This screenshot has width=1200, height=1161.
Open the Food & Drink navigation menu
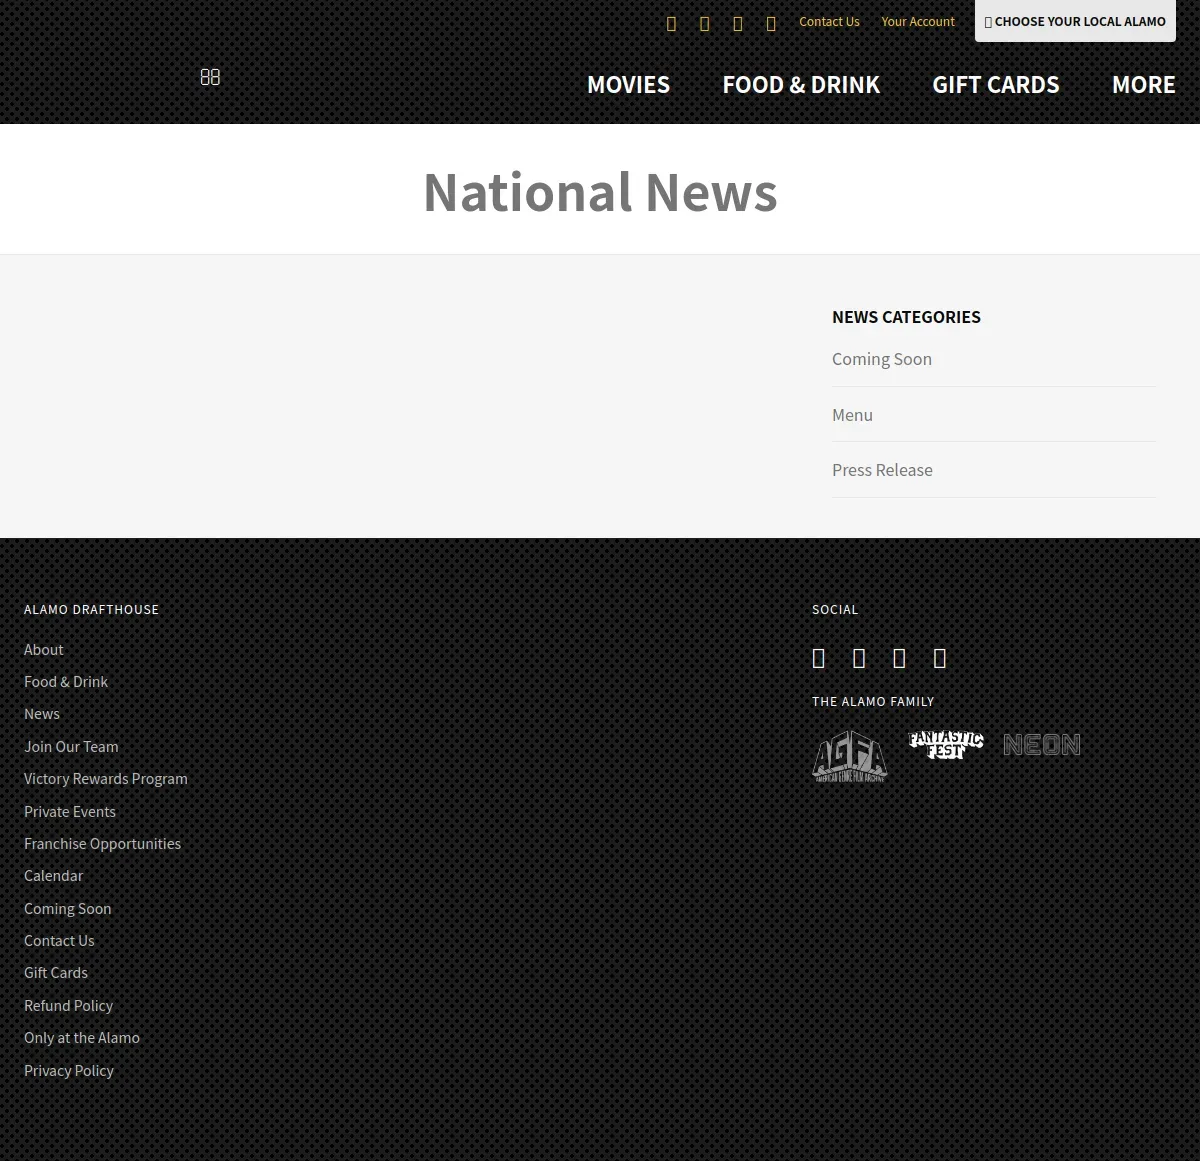click(x=801, y=85)
